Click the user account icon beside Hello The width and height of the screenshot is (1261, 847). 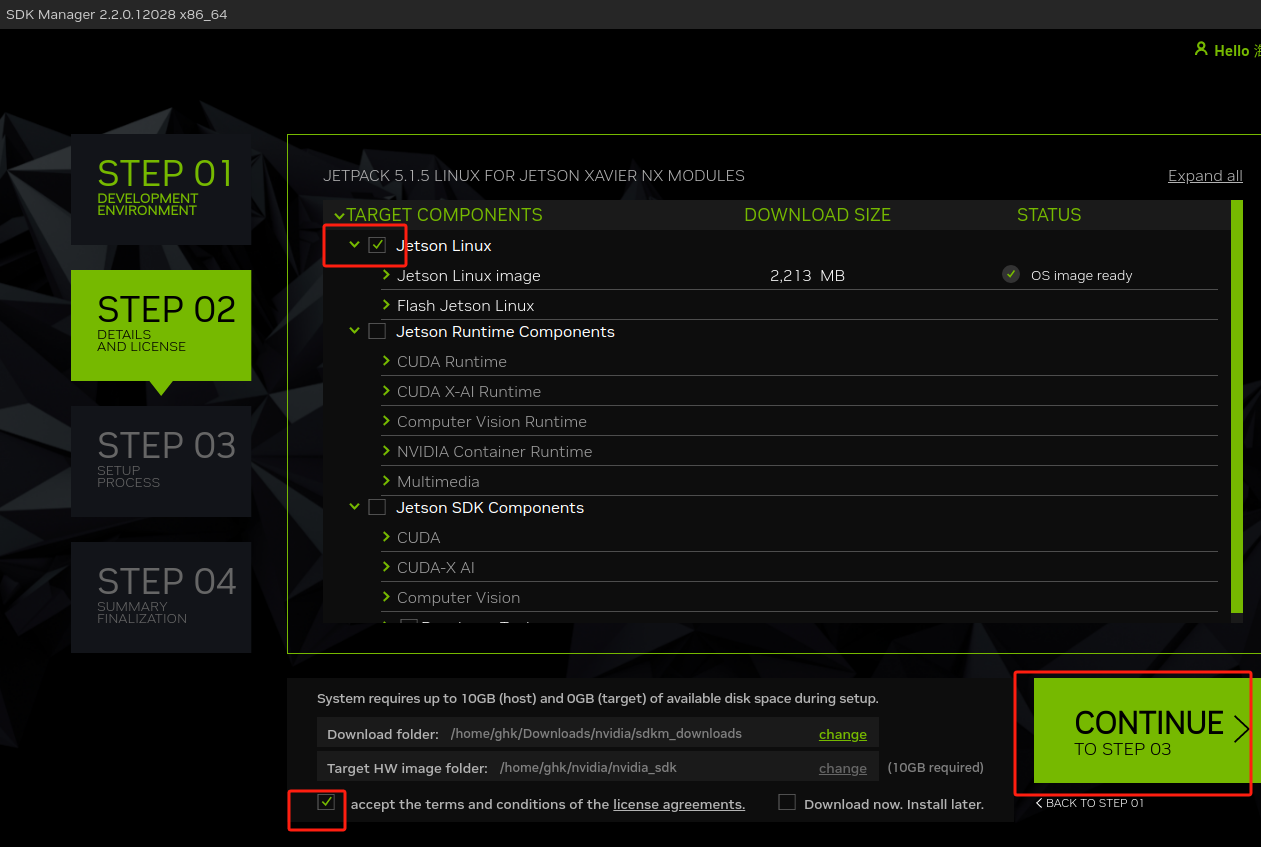[1201, 49]
